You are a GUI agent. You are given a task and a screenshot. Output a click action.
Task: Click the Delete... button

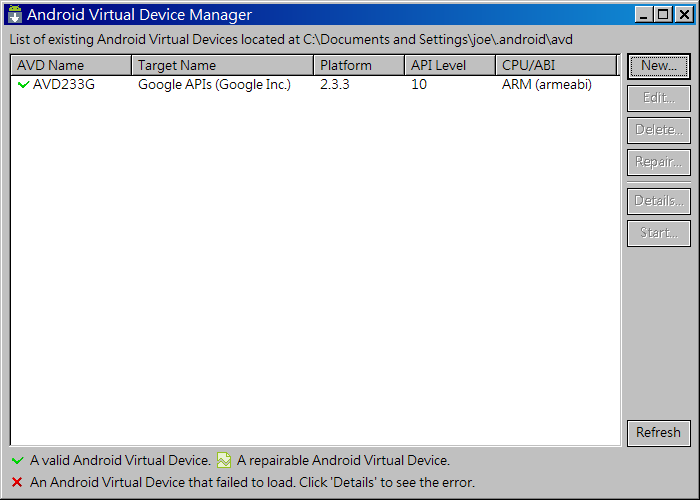[x=658, y=130]
